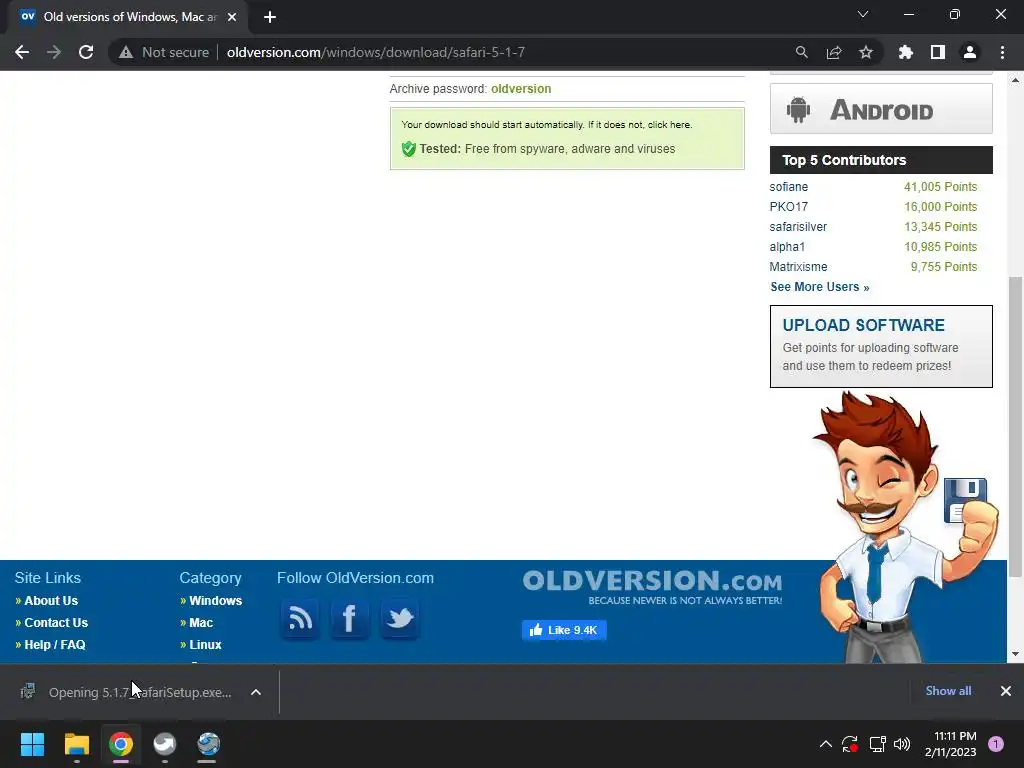Show hidden system tray icons
The height and width of the screenshot is (768, 1024).
(x=825, y=744)
